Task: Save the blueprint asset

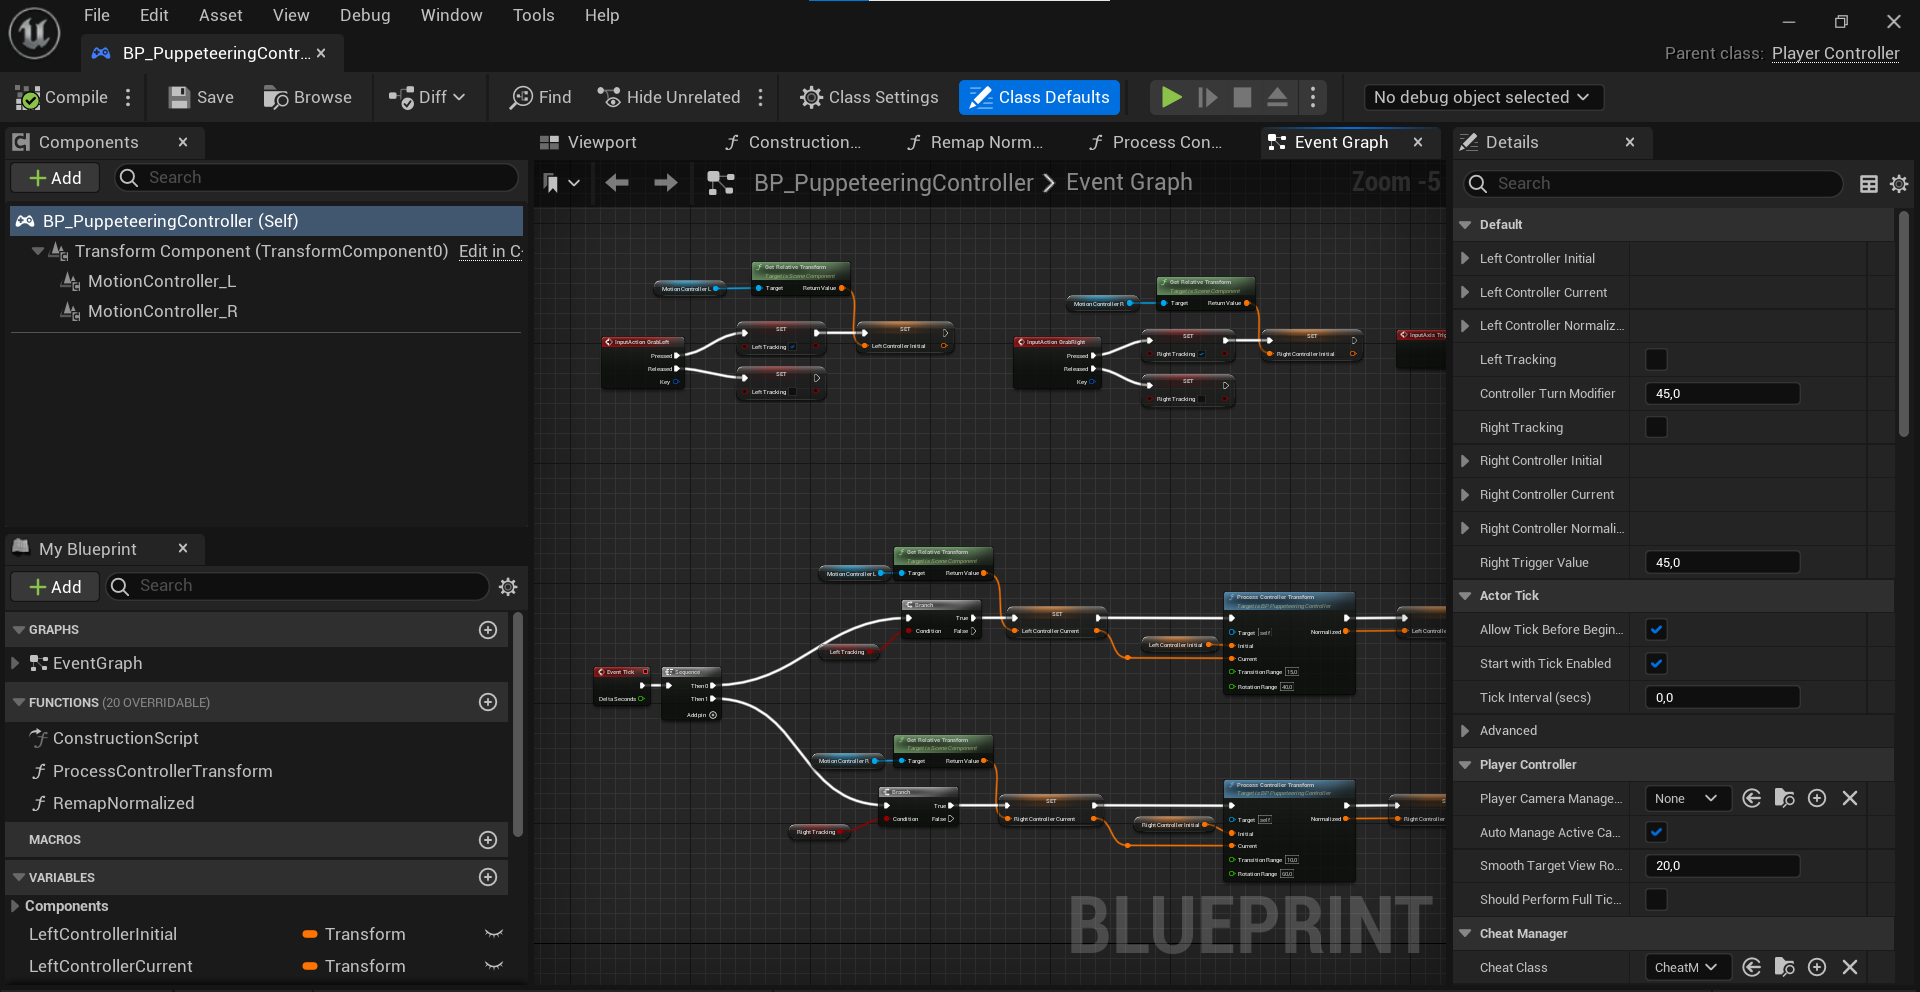Action: [x=199, y=97]
